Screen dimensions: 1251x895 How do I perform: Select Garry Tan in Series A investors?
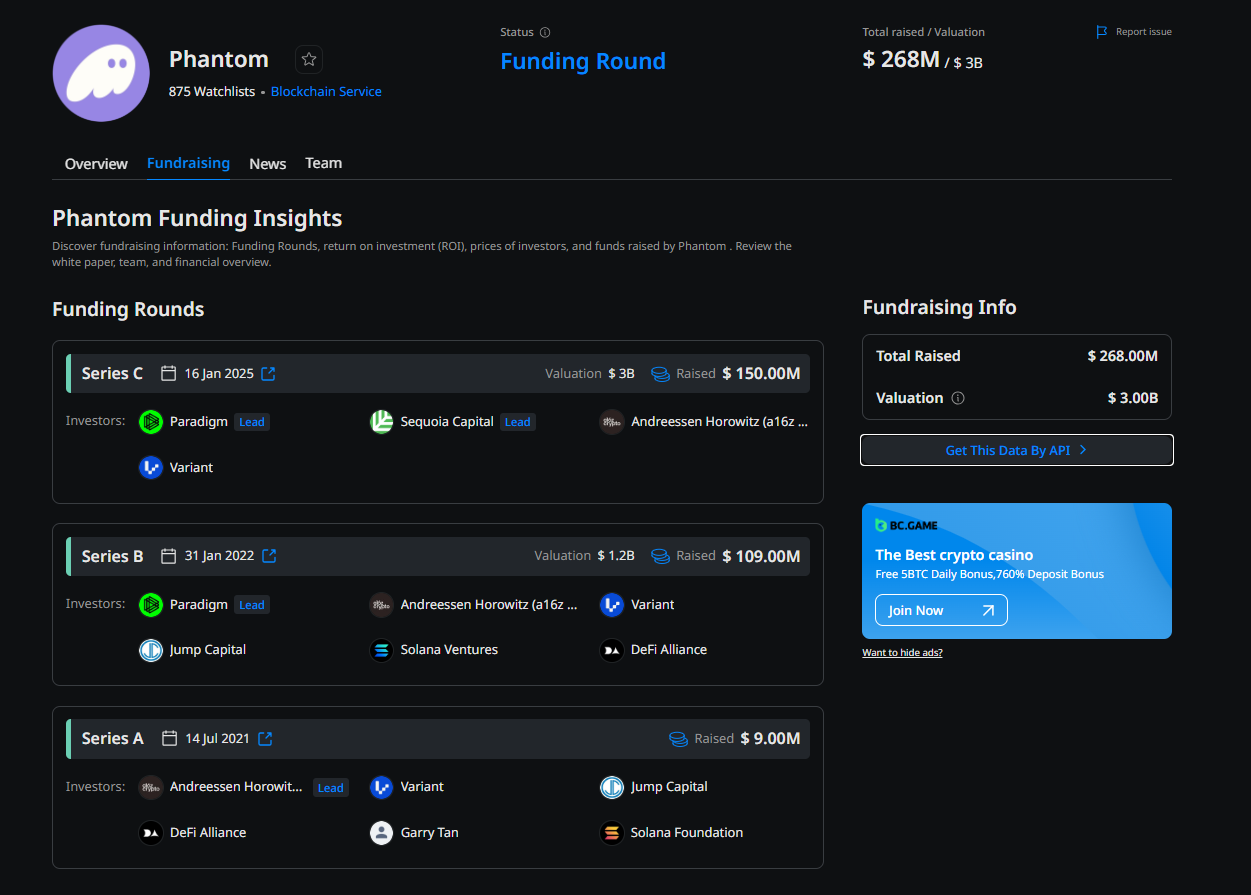pyautogui.click(x=381, y=832)
